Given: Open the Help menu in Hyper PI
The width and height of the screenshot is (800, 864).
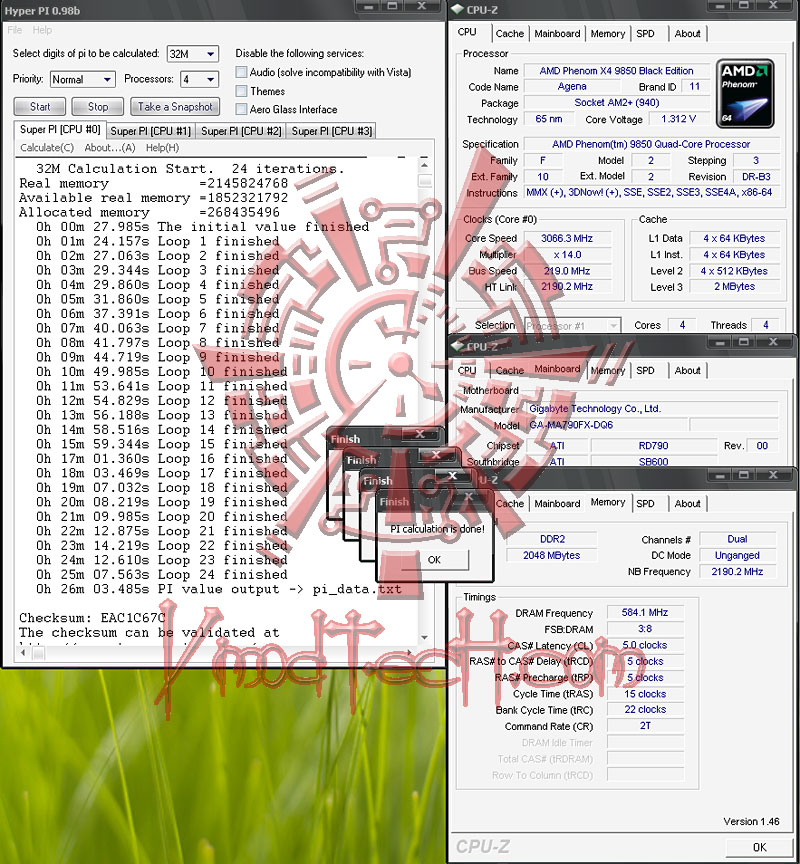Looking at the screenshot, I should 42,30.
